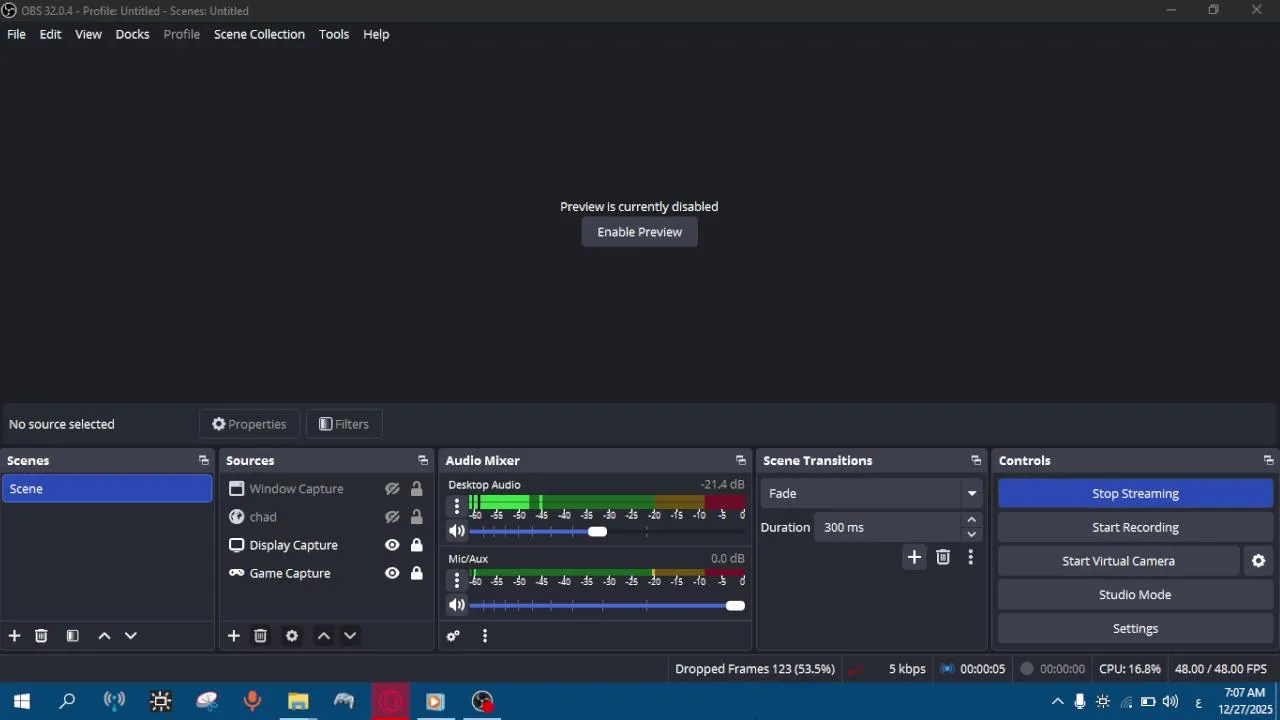Pop out the Controls dock

(1268, 461)
